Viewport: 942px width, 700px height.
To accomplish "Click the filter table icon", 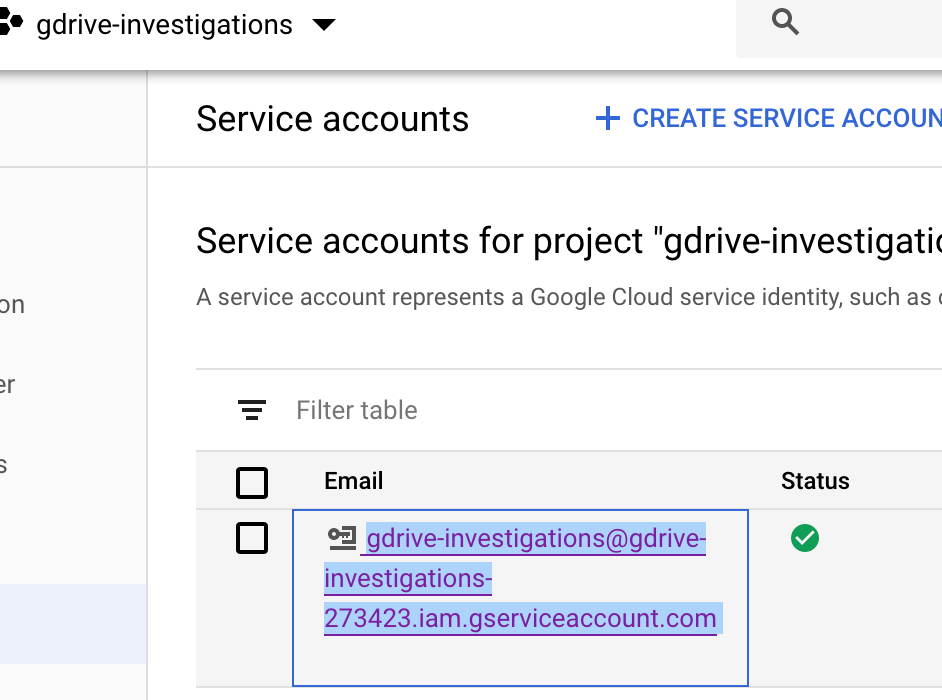I will (x=252, y=410).
